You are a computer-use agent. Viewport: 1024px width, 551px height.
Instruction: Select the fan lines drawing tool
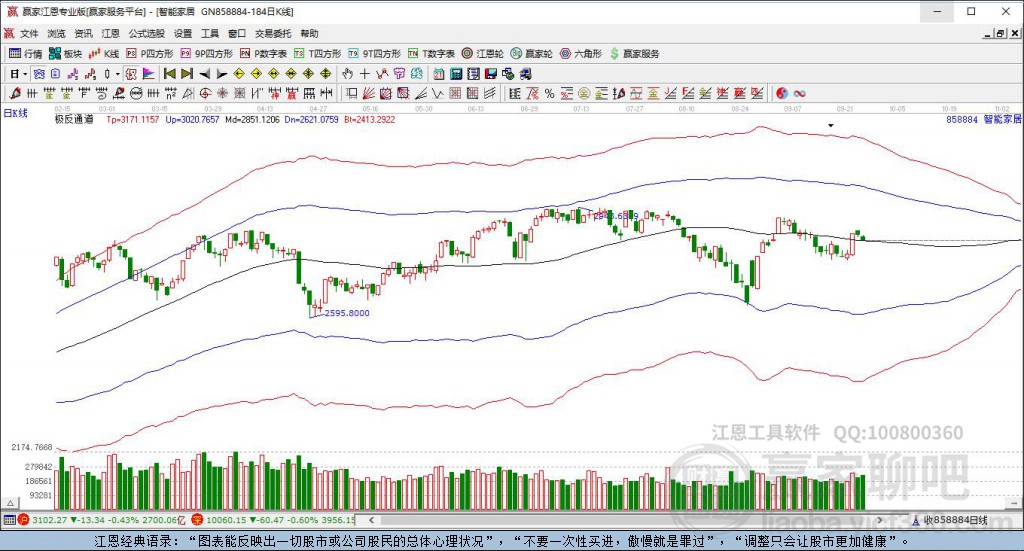369,93
